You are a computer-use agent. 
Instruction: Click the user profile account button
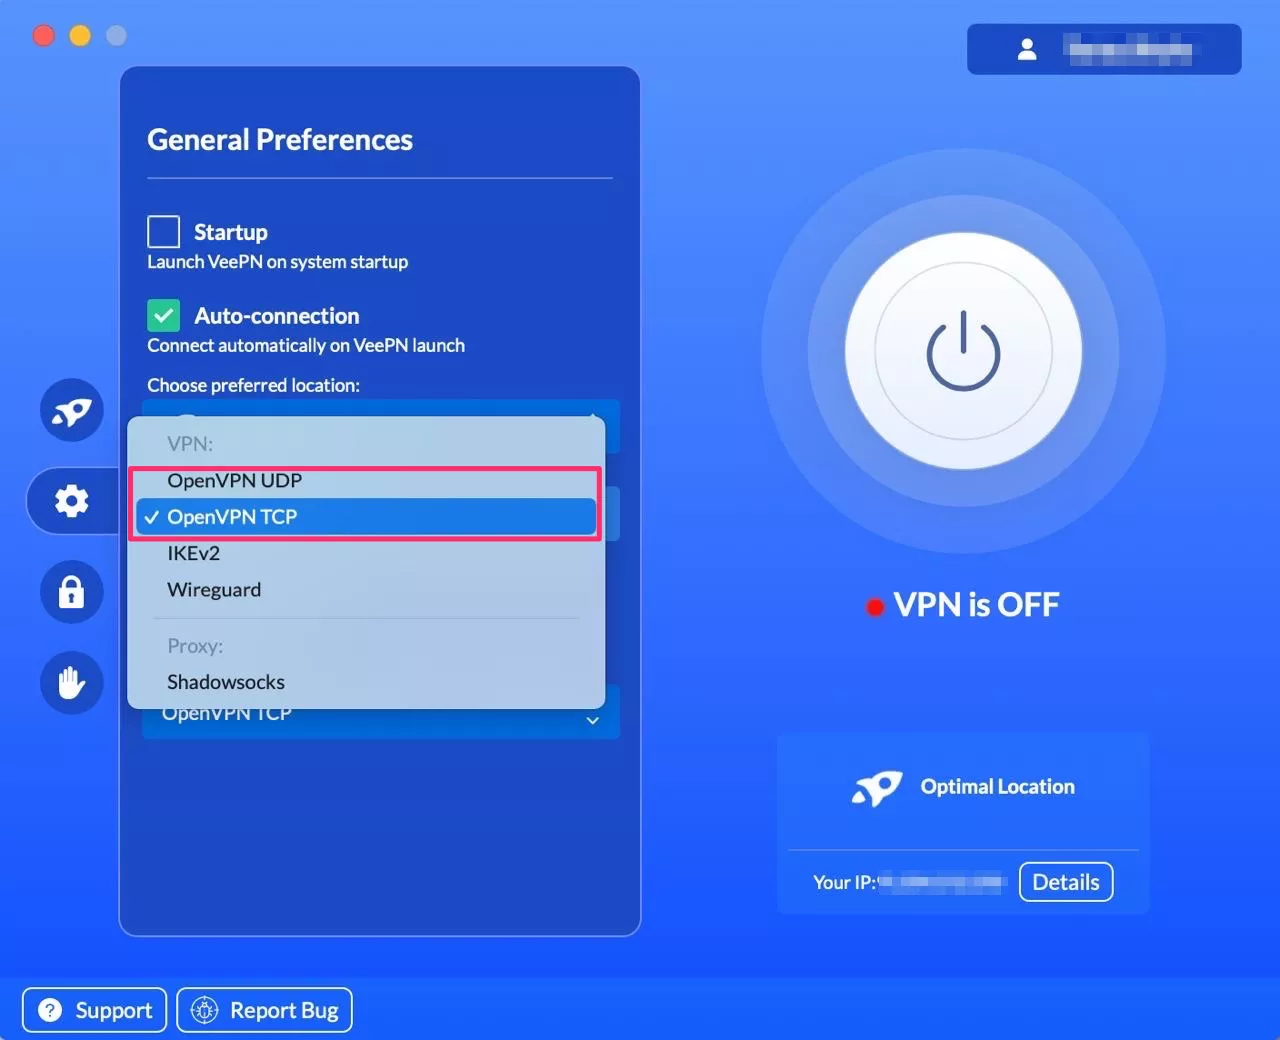[1104, 49]
